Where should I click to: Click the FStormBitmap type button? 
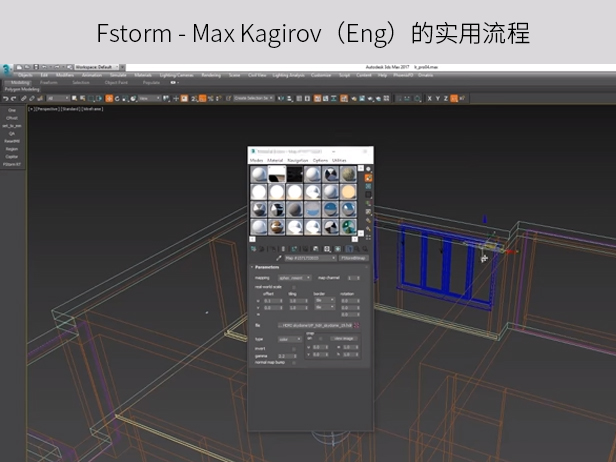[353, 257]
